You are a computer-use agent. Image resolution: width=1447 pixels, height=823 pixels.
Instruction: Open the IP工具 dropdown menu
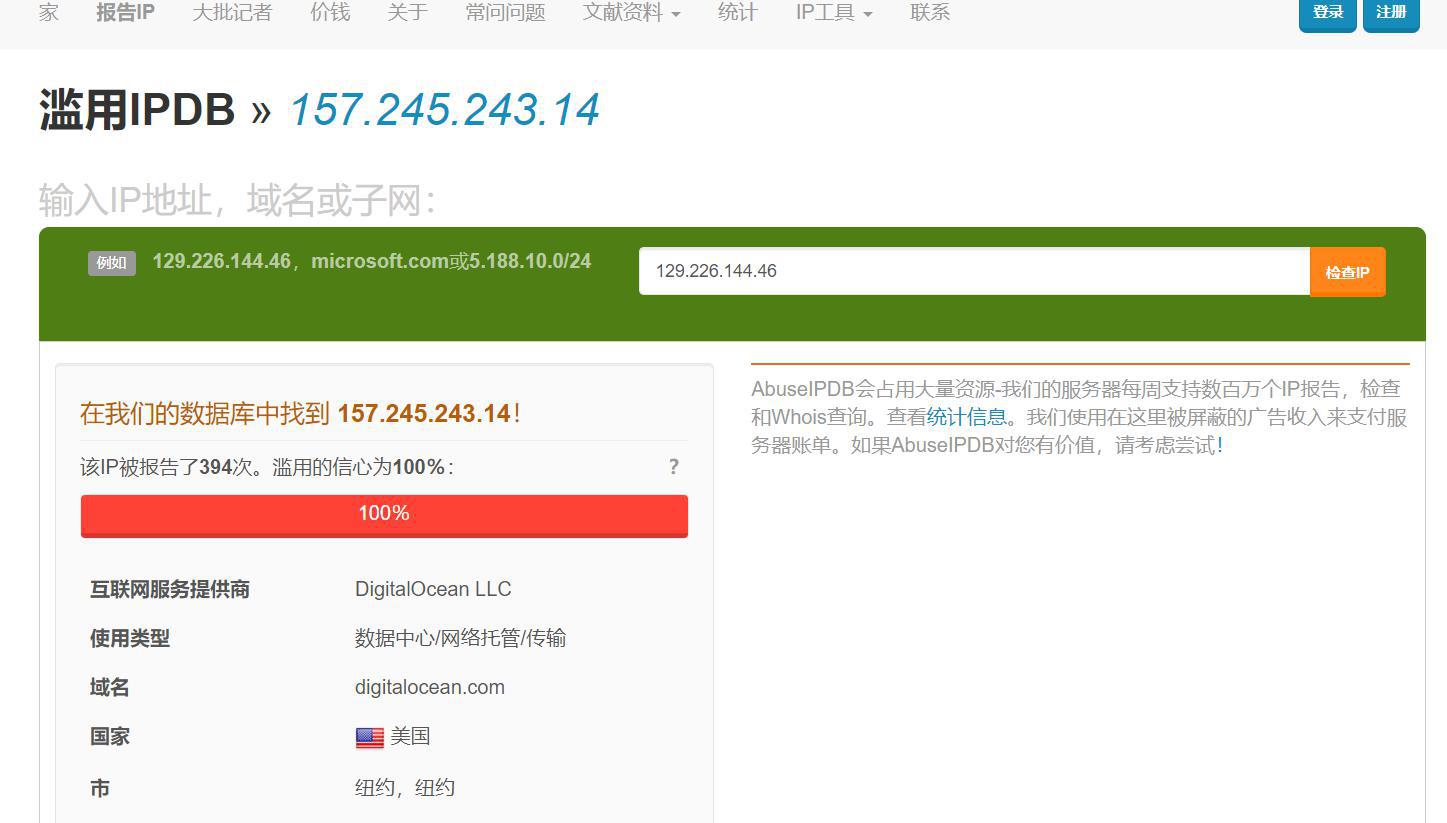[833, 13]
